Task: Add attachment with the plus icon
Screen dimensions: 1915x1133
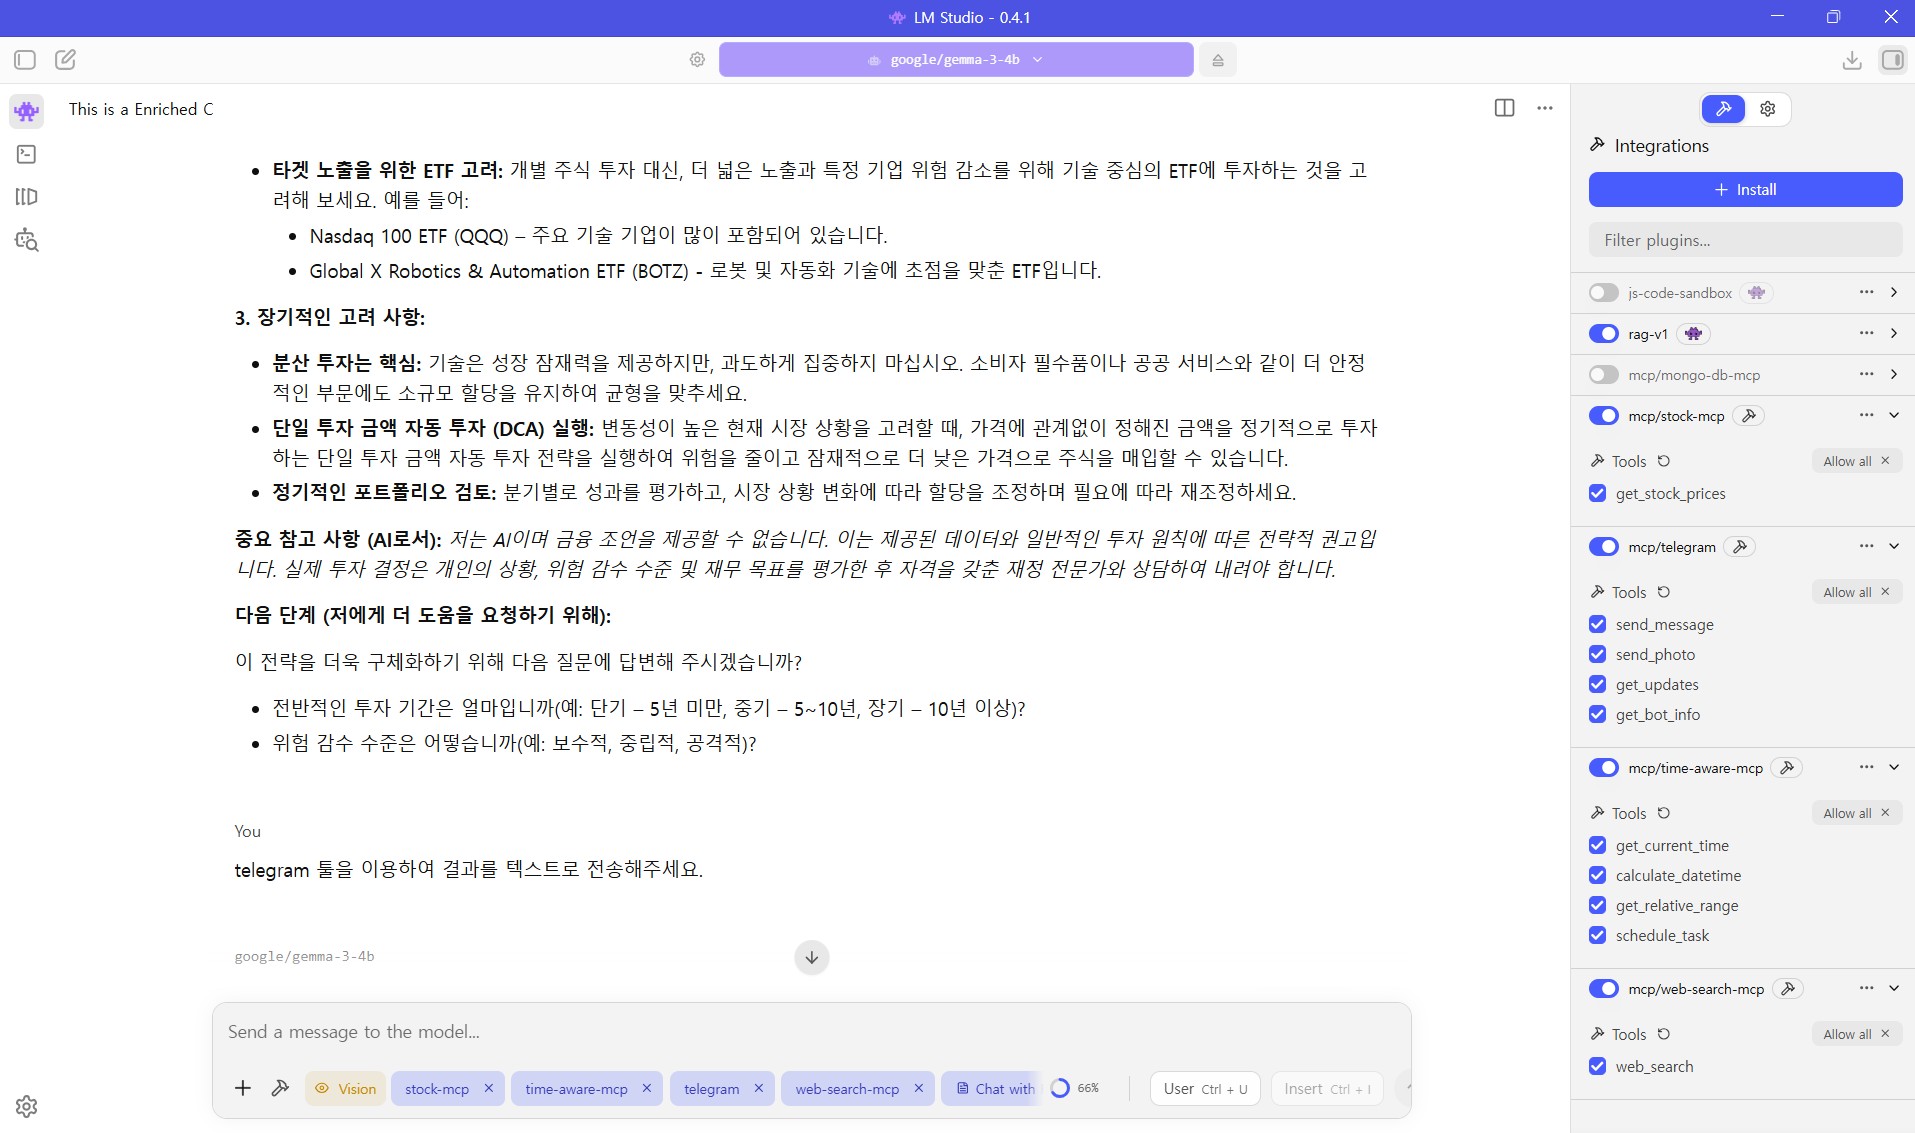Action: point(243,1088)
